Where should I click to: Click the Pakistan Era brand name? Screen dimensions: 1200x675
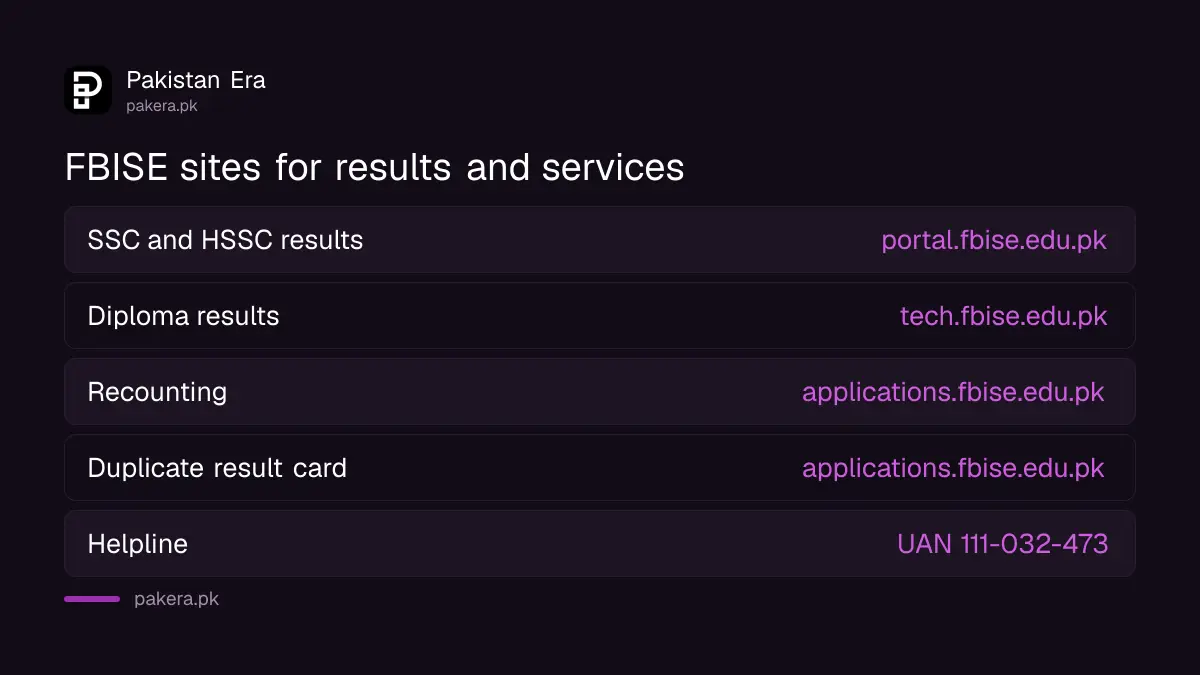(x=196, y=80)
